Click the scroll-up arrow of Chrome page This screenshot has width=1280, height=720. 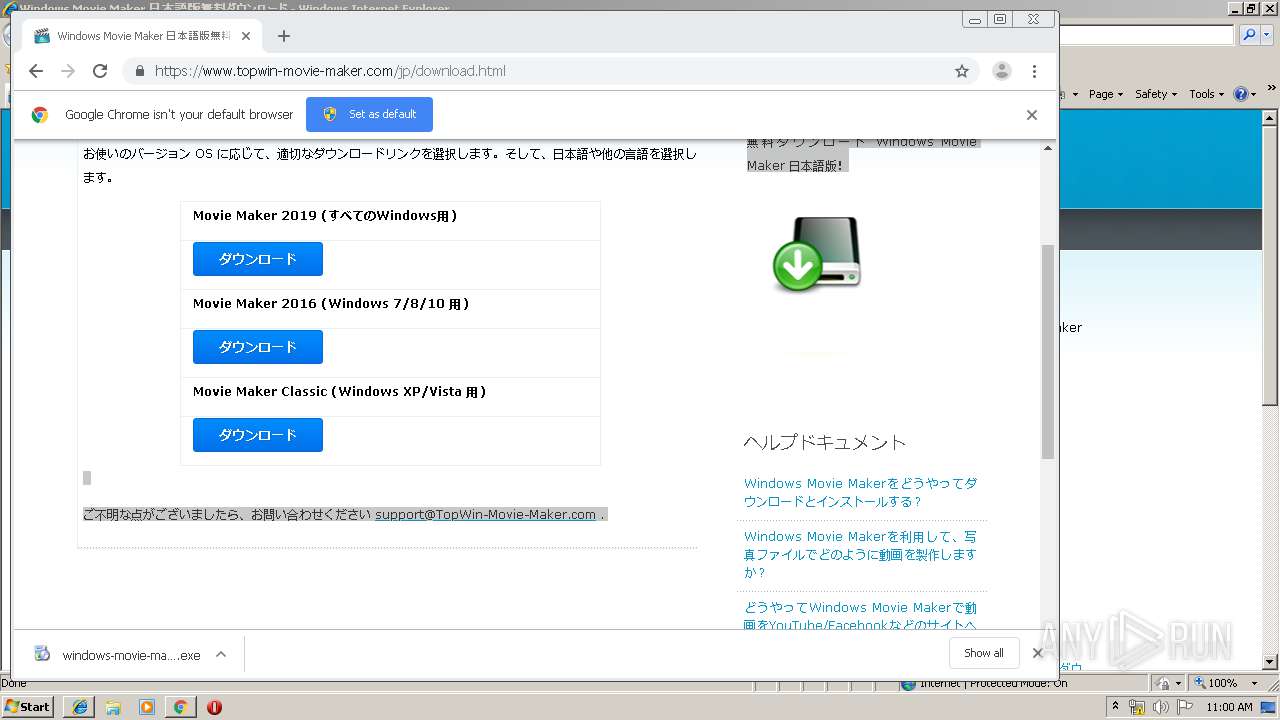(1048, 148)
